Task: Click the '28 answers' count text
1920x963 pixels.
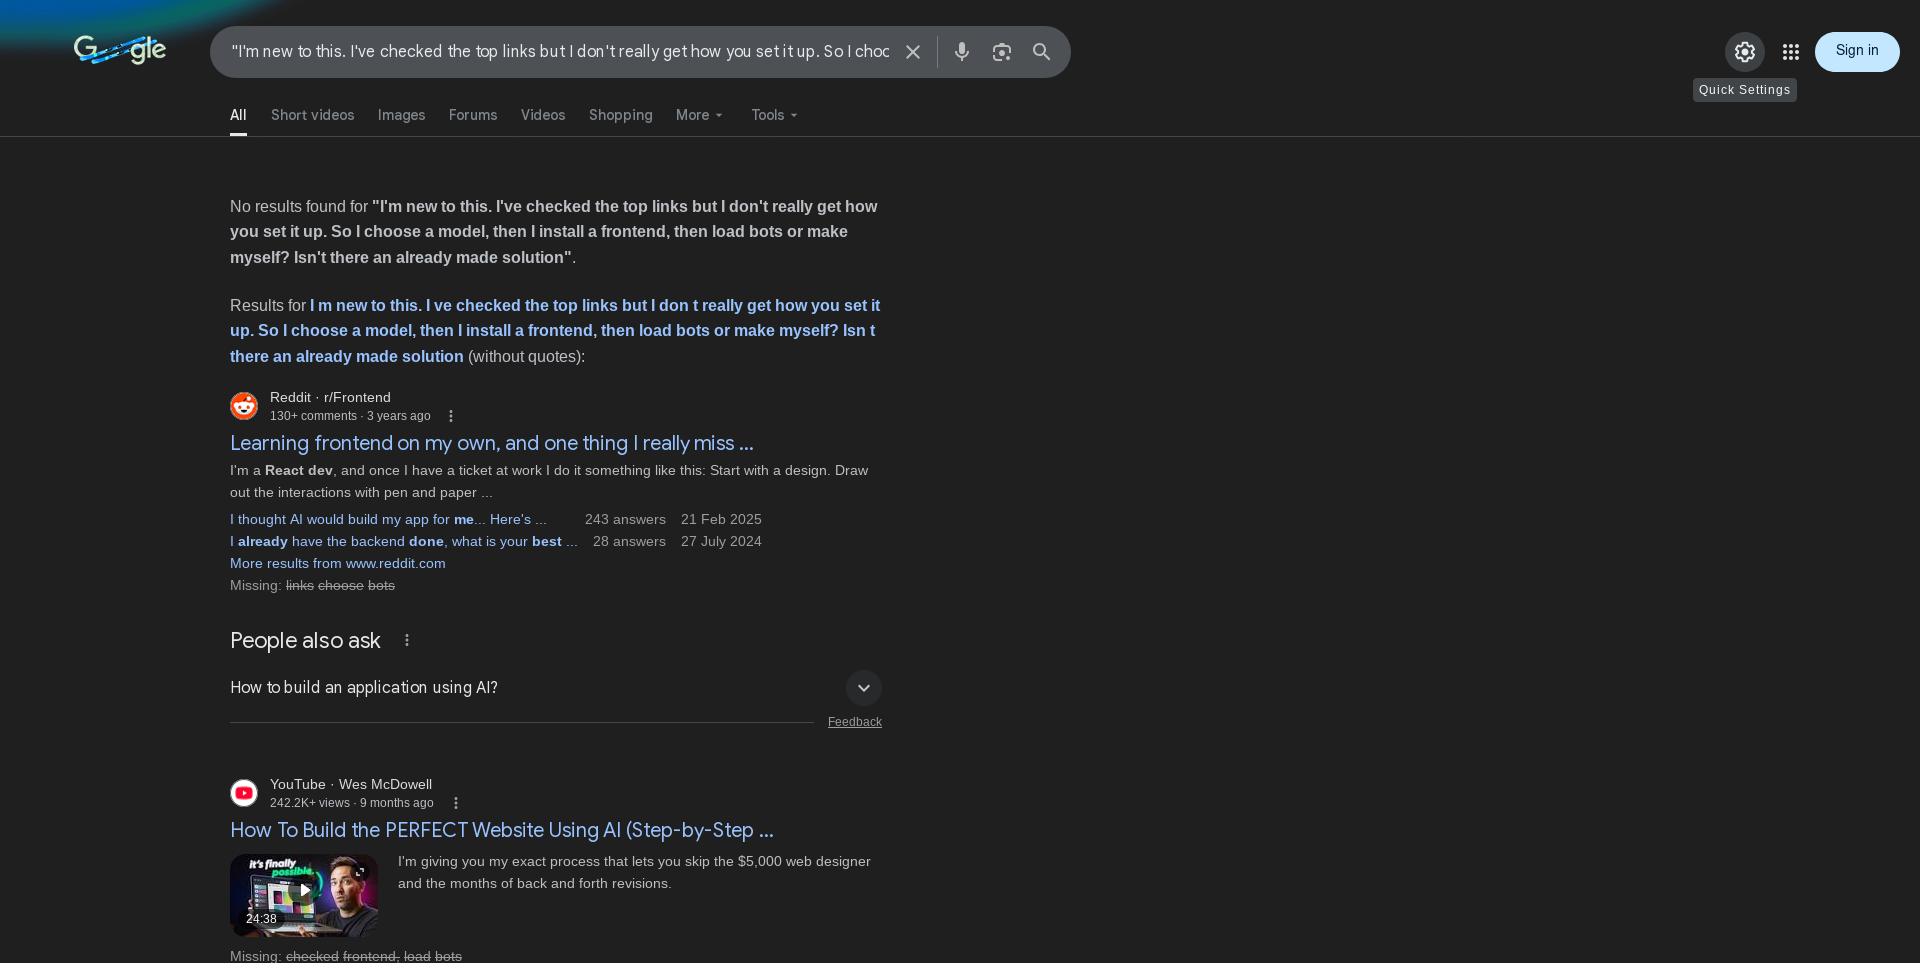Action: tap(629, 542)
